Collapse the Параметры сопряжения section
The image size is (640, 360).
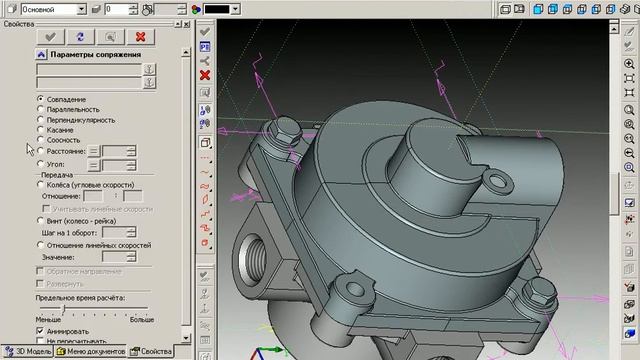point(41,54)
